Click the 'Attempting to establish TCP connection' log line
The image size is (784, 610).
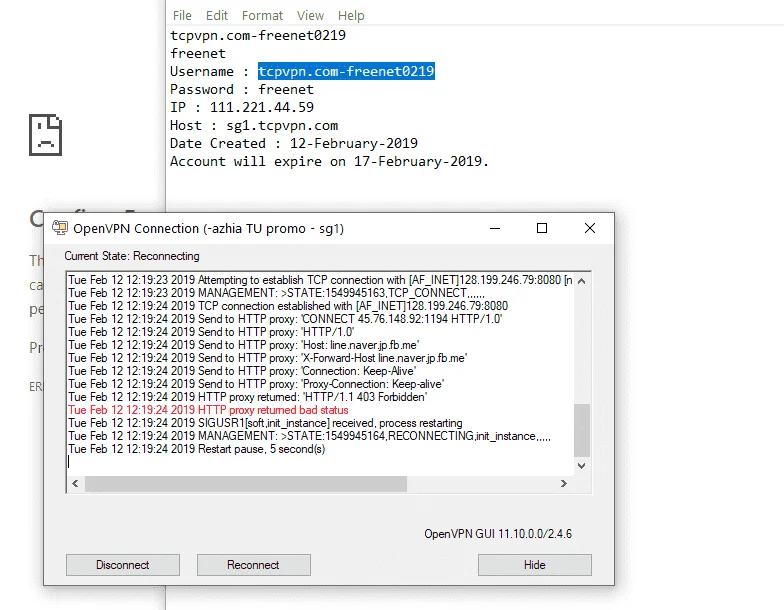tap(320, 280)
